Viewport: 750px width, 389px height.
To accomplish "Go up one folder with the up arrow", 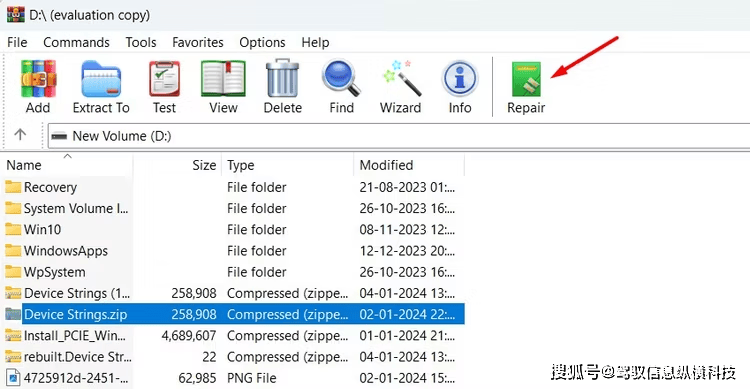I will 20,135.
